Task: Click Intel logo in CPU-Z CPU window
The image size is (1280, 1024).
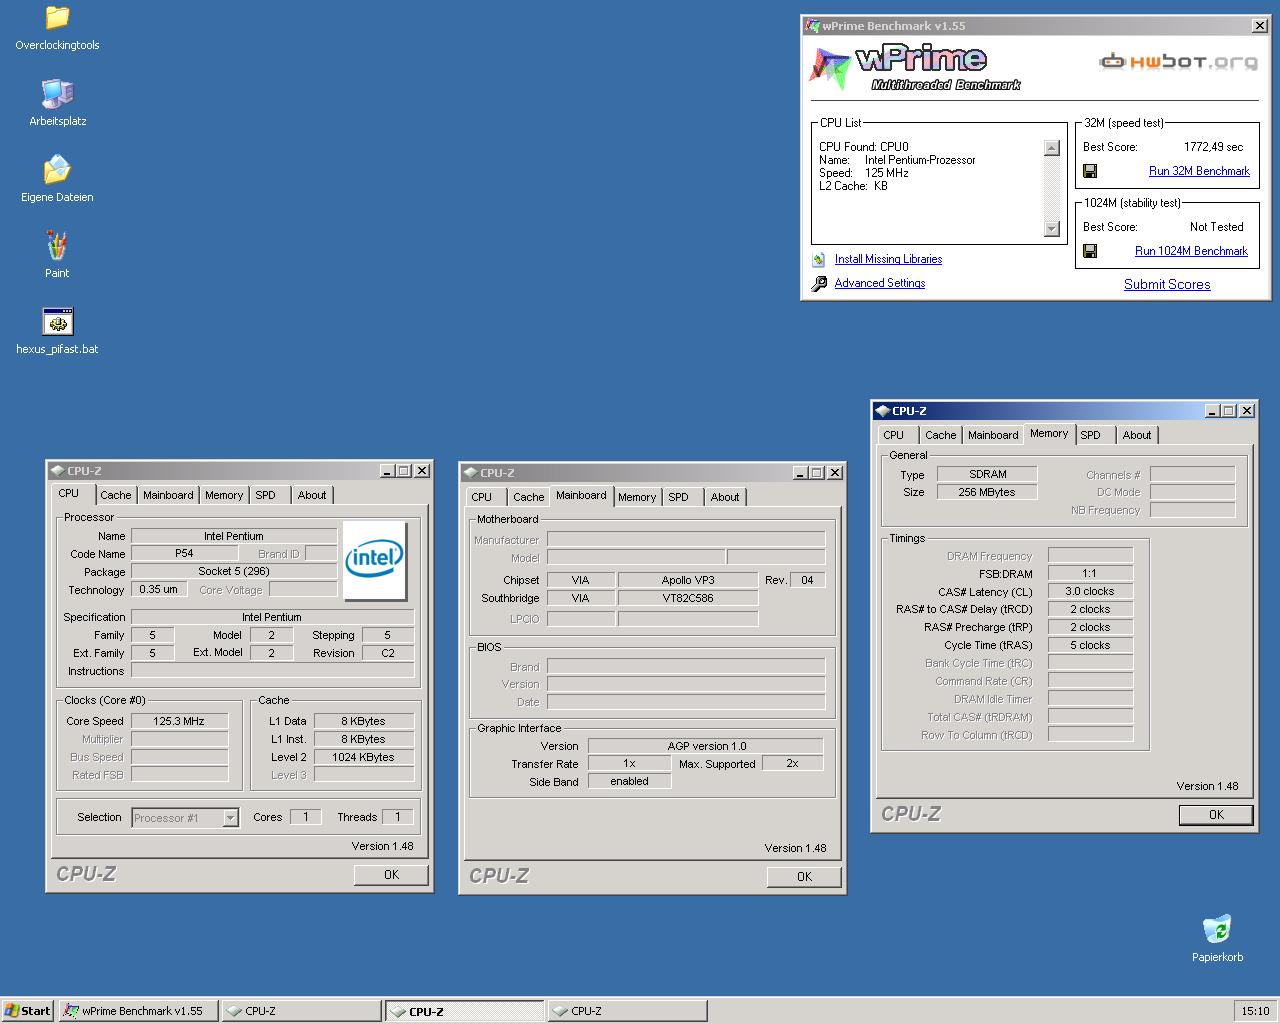Action: tap(375, 560)
